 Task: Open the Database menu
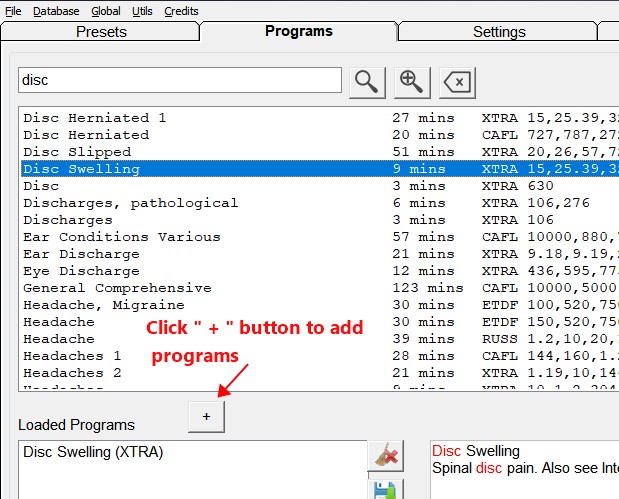(56, 11)
